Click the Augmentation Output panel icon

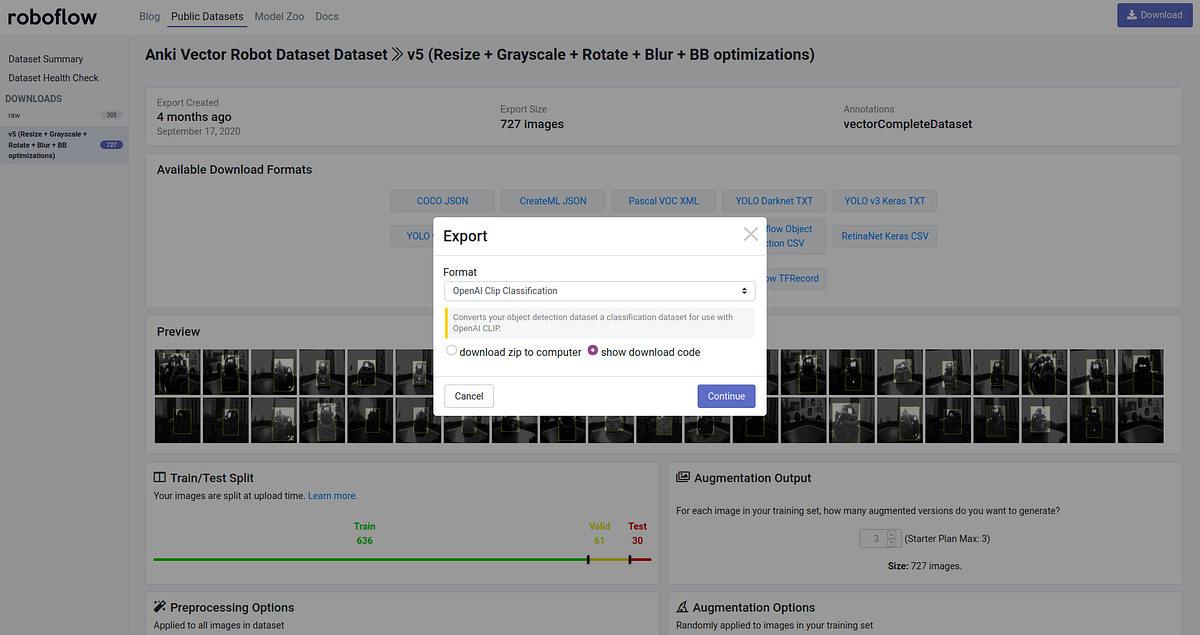coord(683,477)
